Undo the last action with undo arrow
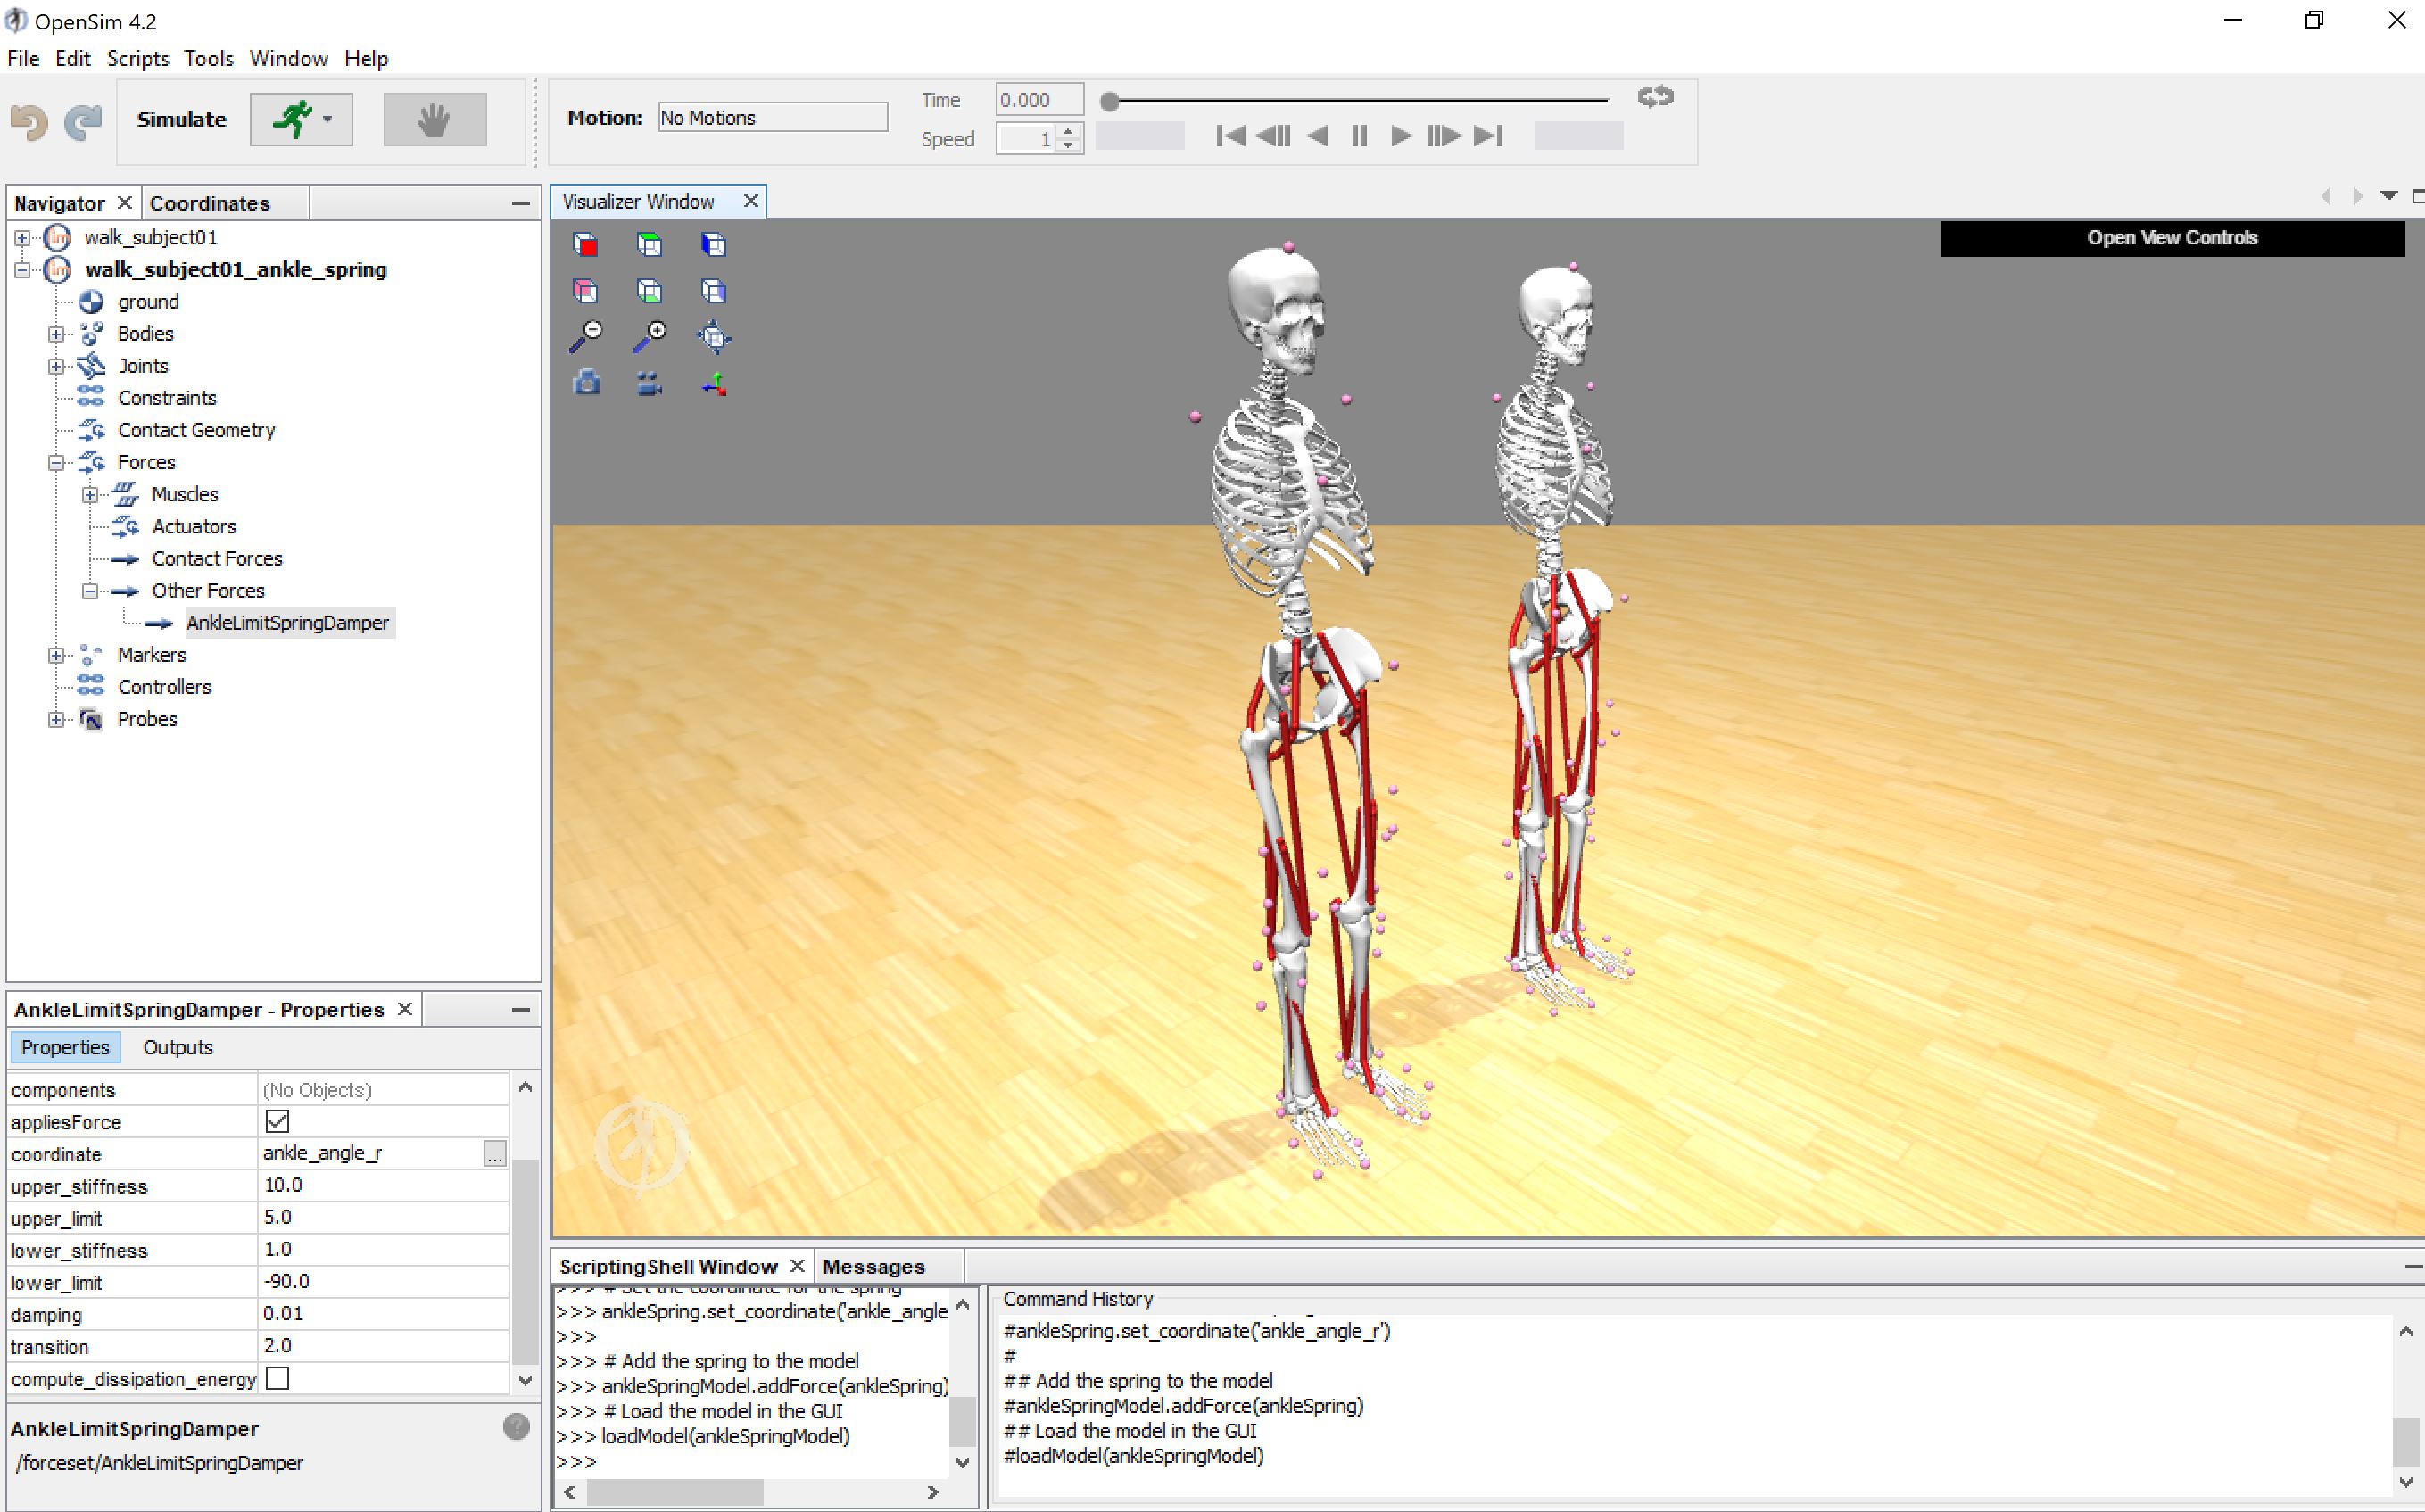This screenshot has width=2425, height=1512. [29, 121]
